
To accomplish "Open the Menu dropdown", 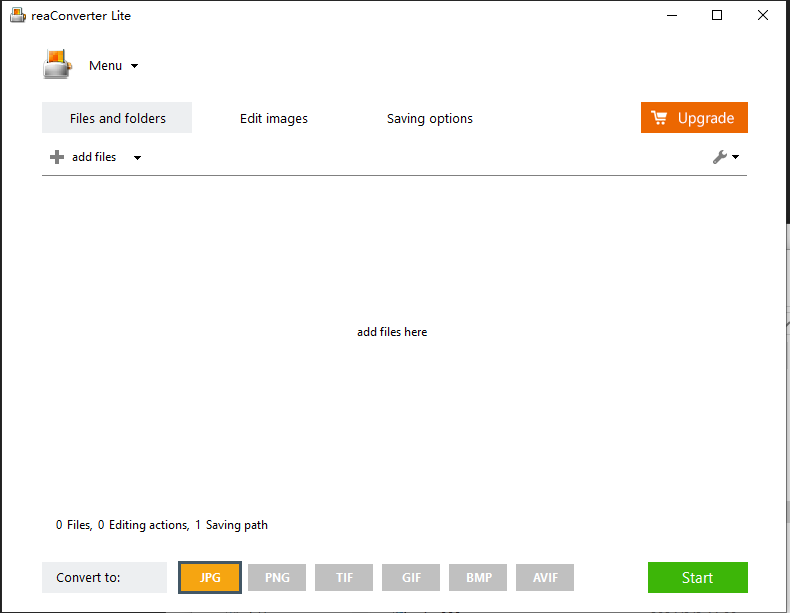I will point(113,66).
